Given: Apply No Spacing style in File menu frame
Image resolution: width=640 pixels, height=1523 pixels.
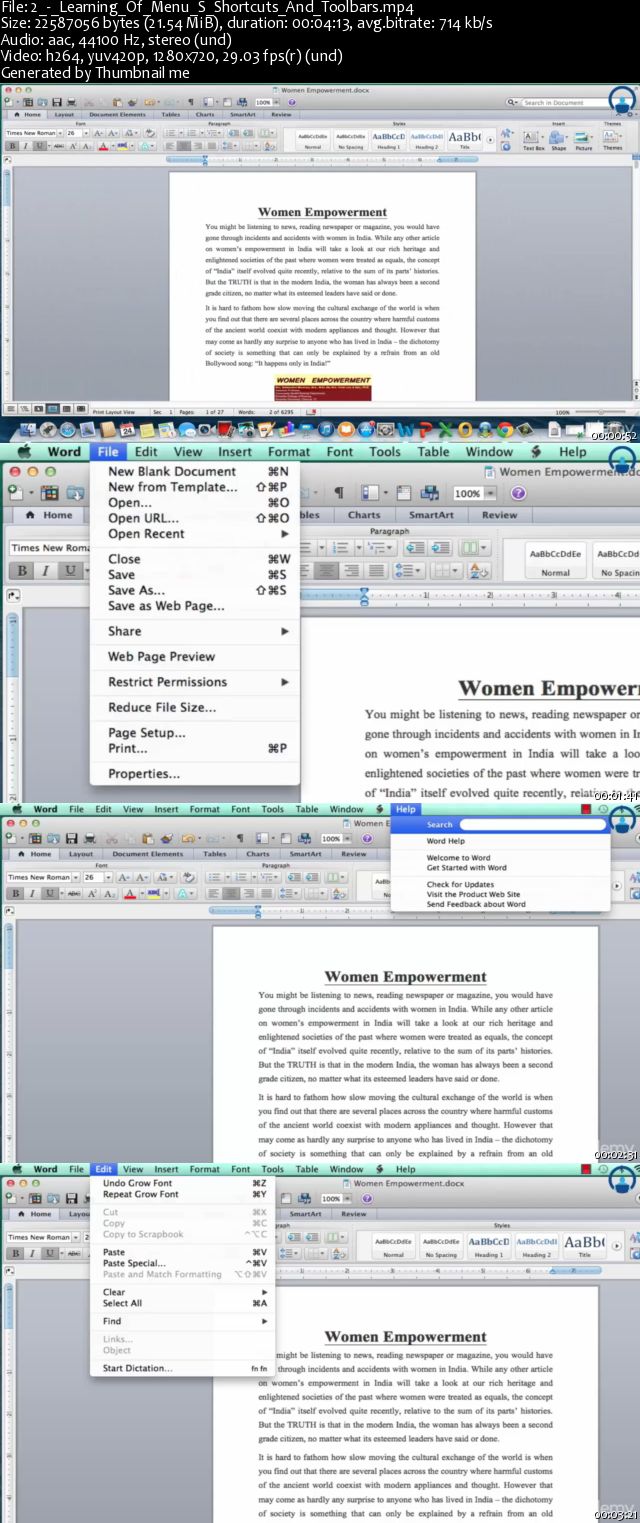Looking at the screenshot, I should (616, 560).
